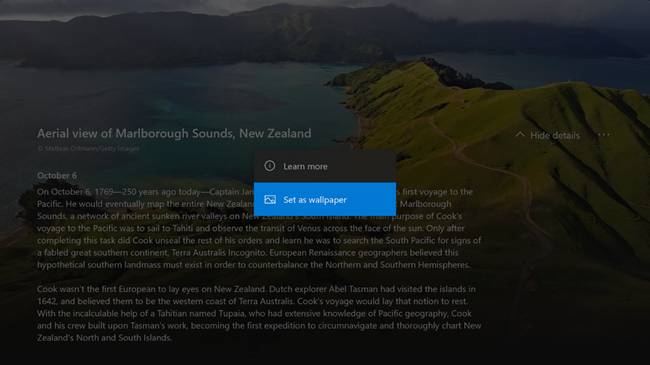Viewport: 650px width, 365px height.
Task: Click the October 6 date heading
Action: click(x=57, y=175)
